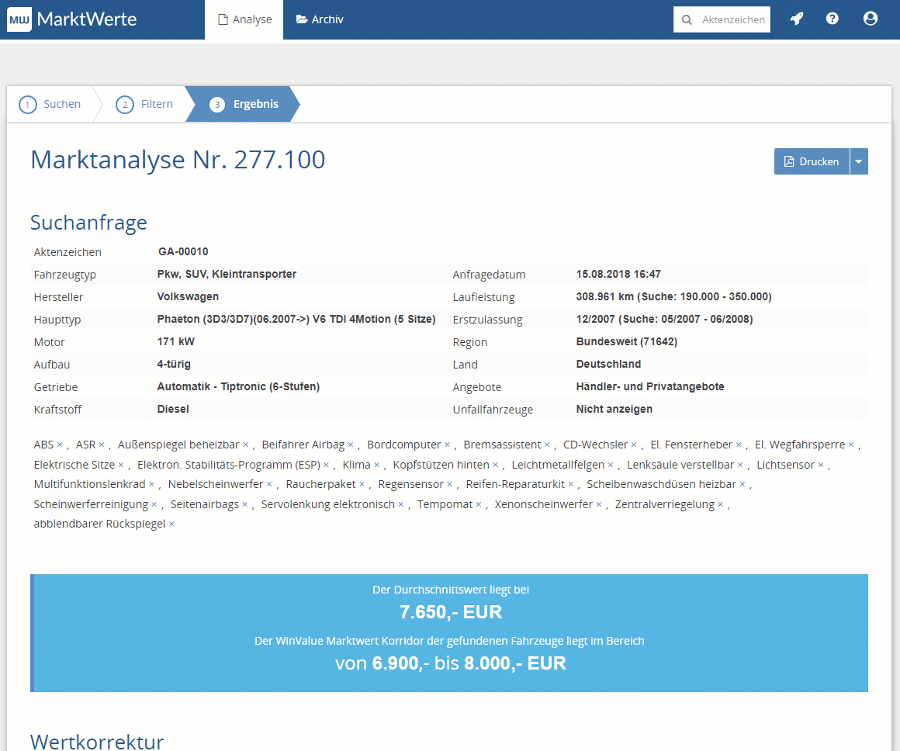
Task: Click the Wertkorrektur section heading
Action: [97, 741]
